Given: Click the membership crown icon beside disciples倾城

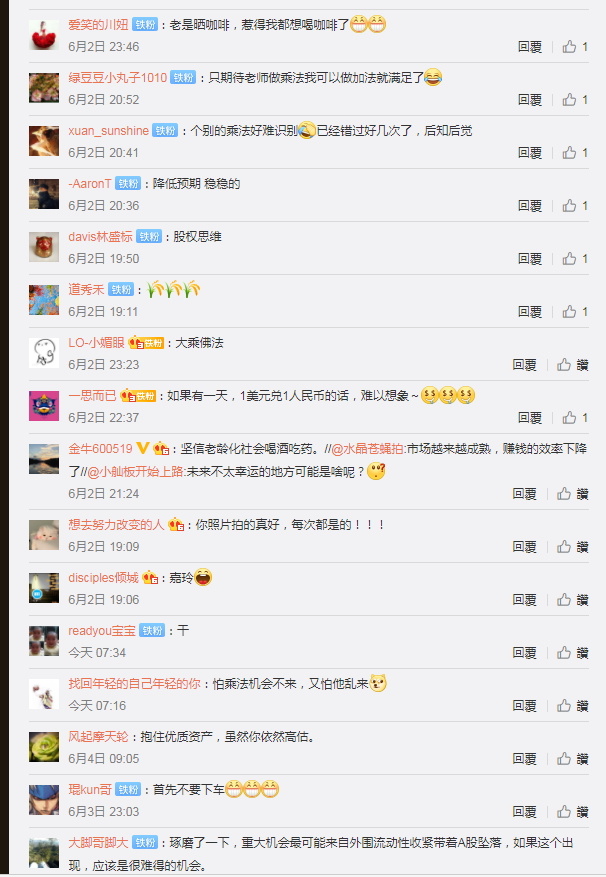Looking at the screenshot, I should [150, 578].
